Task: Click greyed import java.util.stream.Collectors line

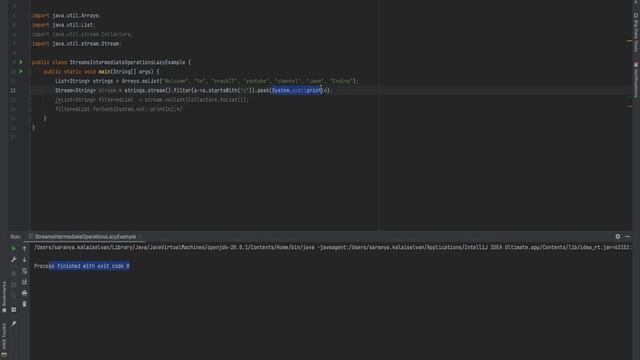Action: [83, 34]
